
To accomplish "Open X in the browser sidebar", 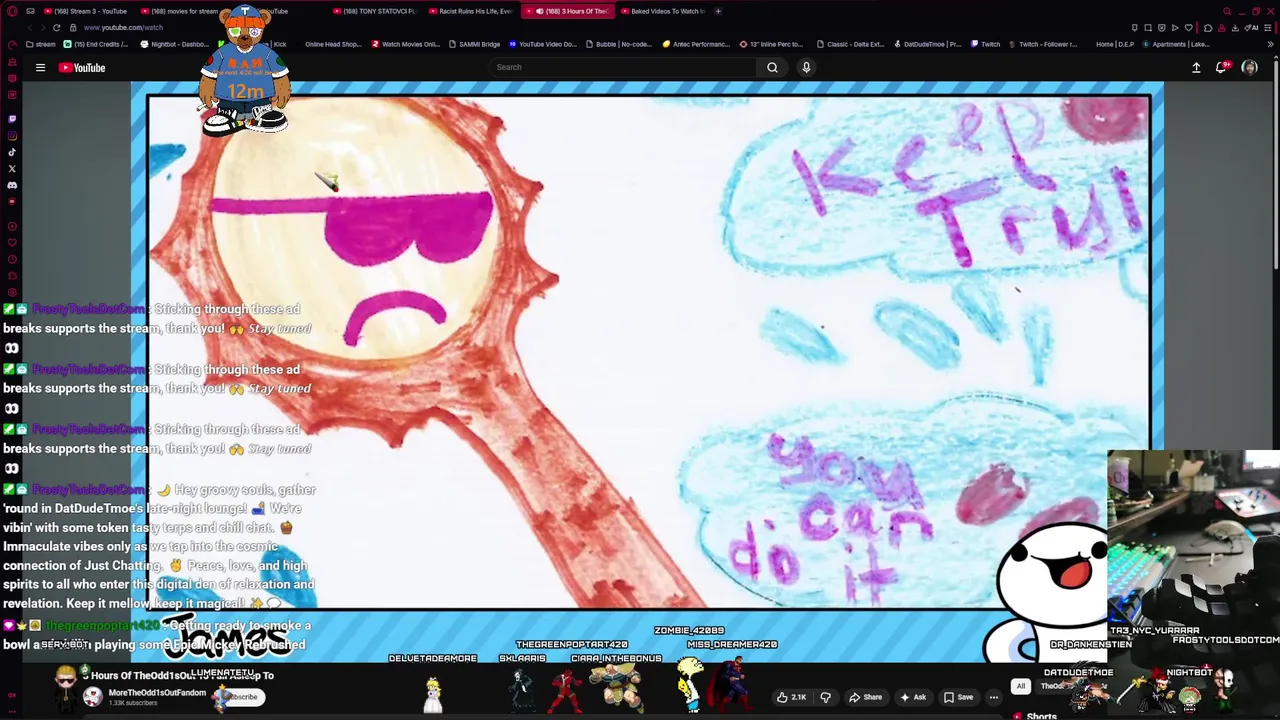I will [12, 169].
